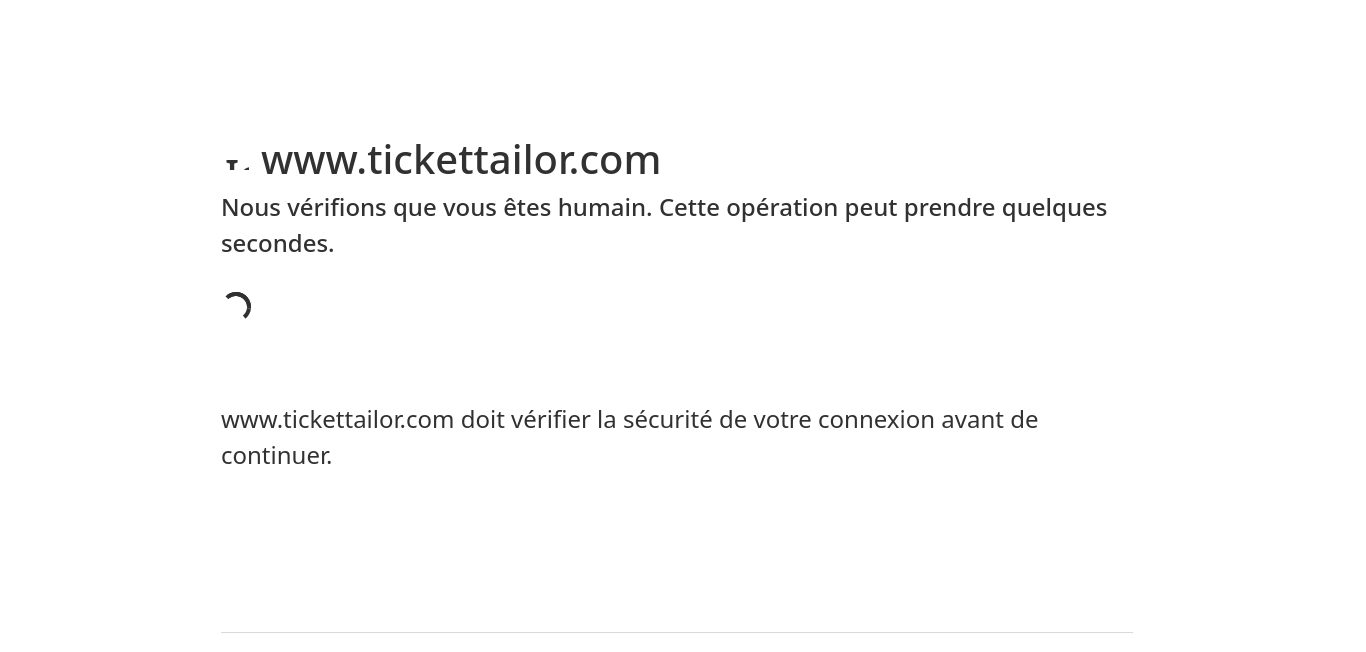Click "peut prendre quelques" in the message
Image resolution: width=1366 pixels, height=652 pixels.
tap(975, 208)
